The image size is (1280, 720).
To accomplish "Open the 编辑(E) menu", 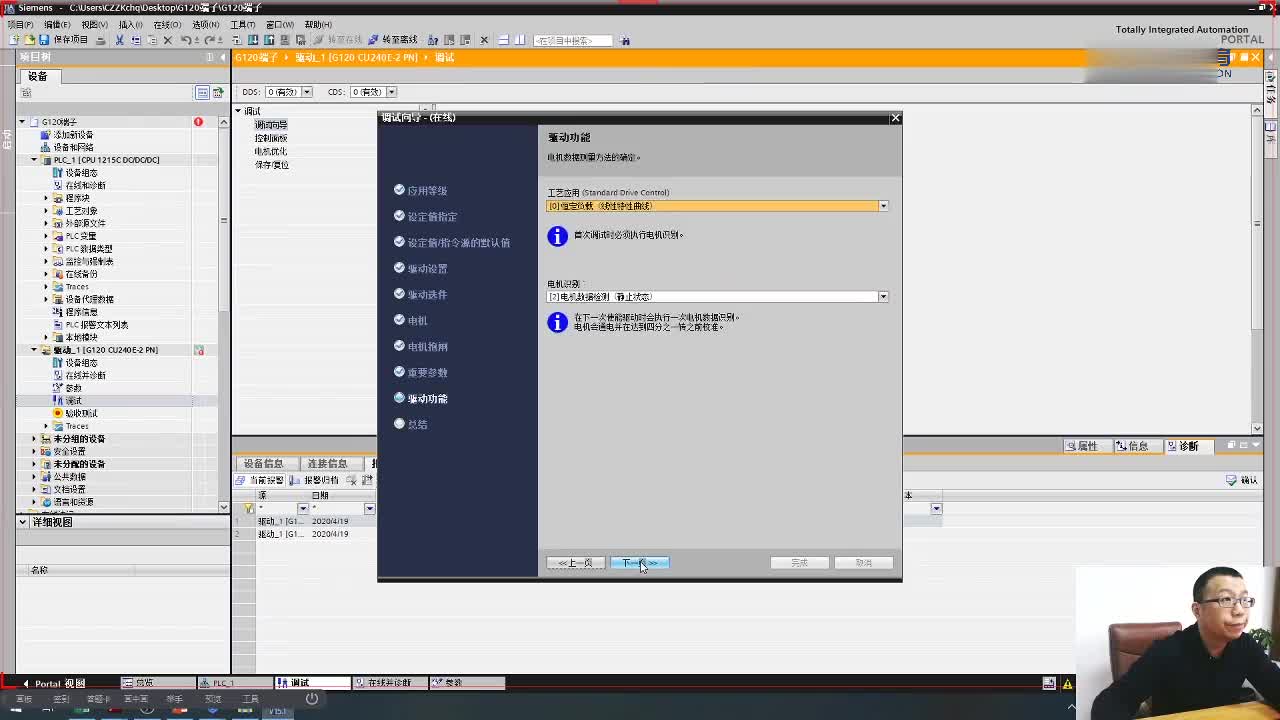I will click(x=57, y=24).
